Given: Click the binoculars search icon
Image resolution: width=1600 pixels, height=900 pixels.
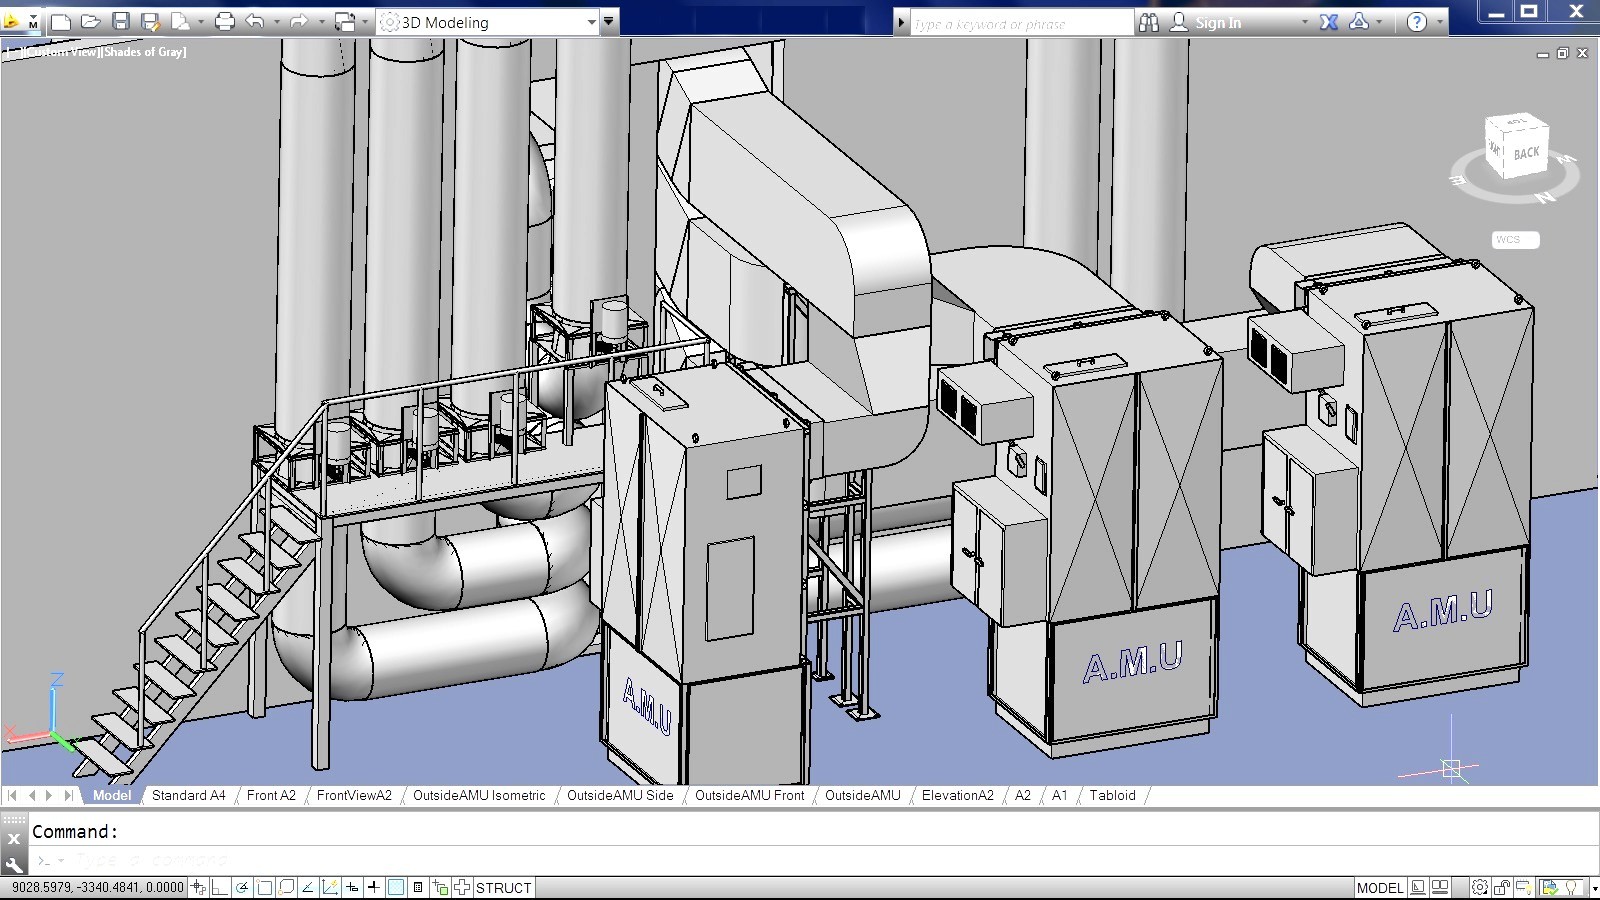Looking at the screenshot, I should click(x=1149, y=22).
